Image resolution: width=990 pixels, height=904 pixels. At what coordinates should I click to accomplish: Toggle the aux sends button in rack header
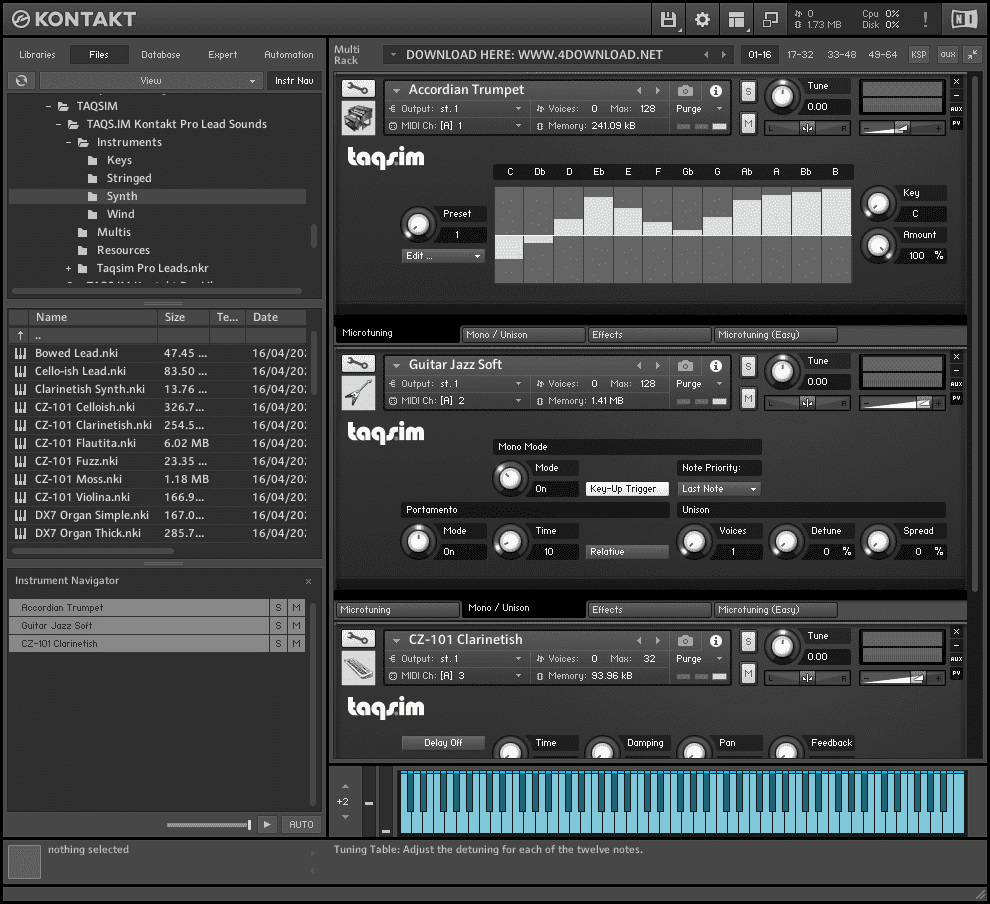pos(948,54)
